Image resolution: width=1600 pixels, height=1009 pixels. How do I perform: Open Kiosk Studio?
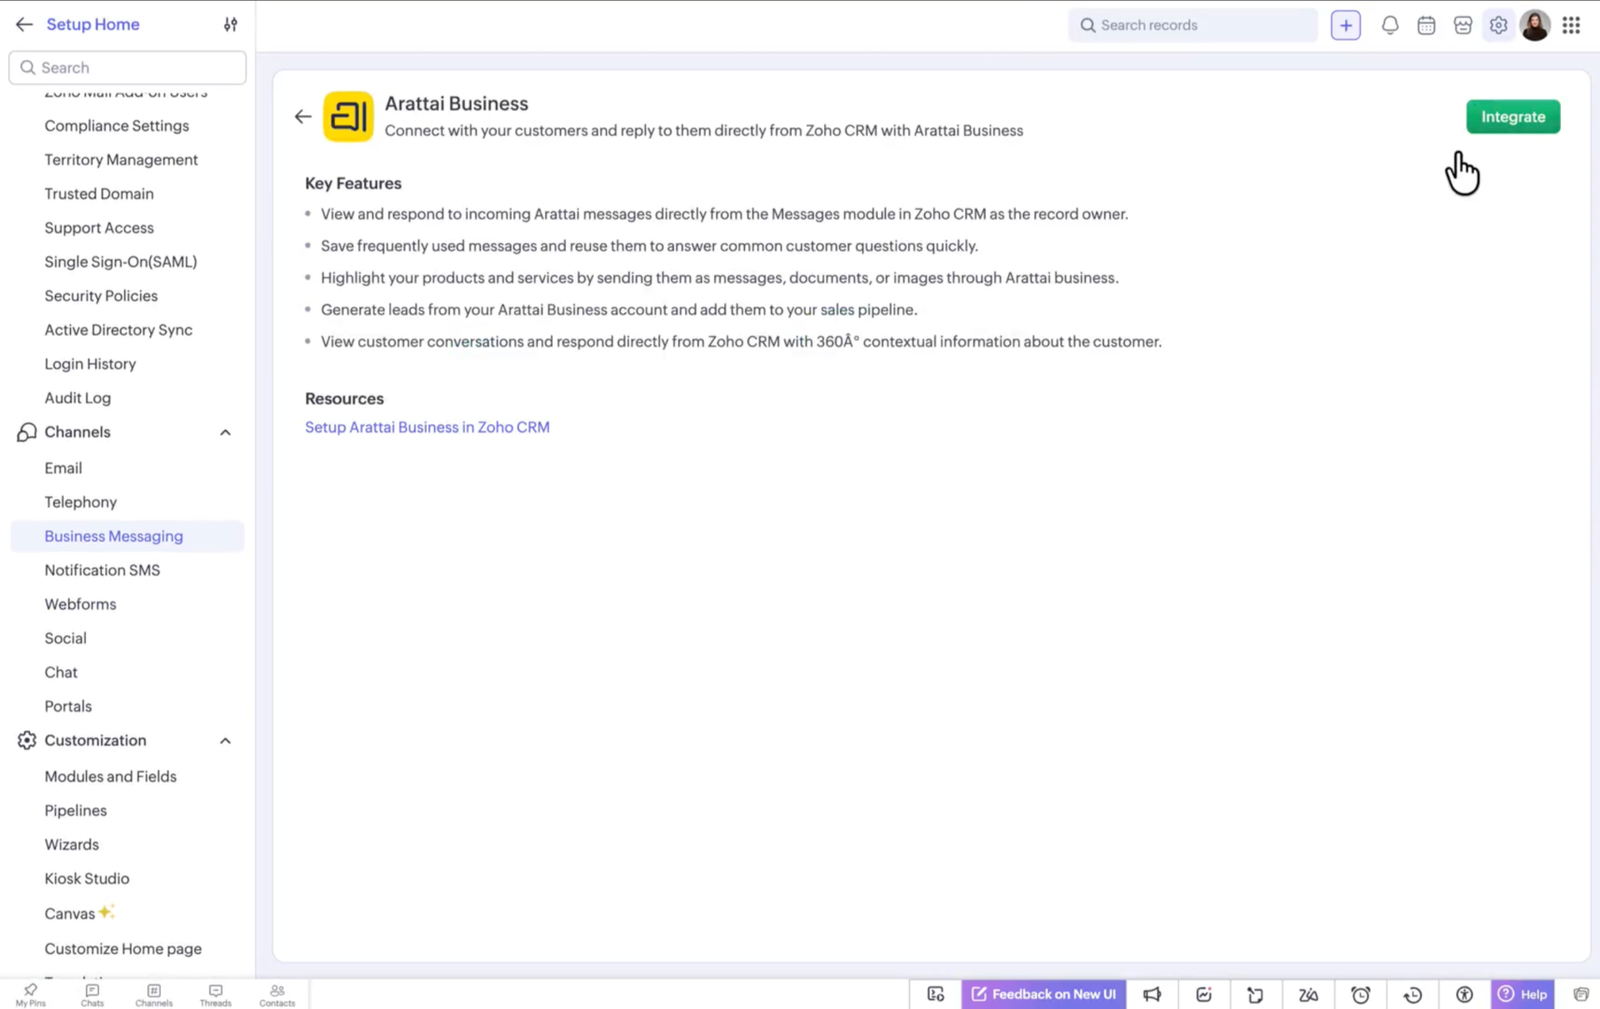(87, 878)
